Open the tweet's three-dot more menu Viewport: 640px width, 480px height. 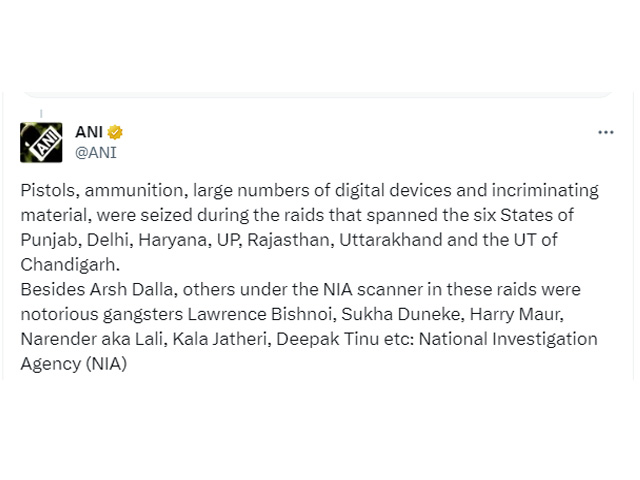pyautogui.click(x=605, y=132)
